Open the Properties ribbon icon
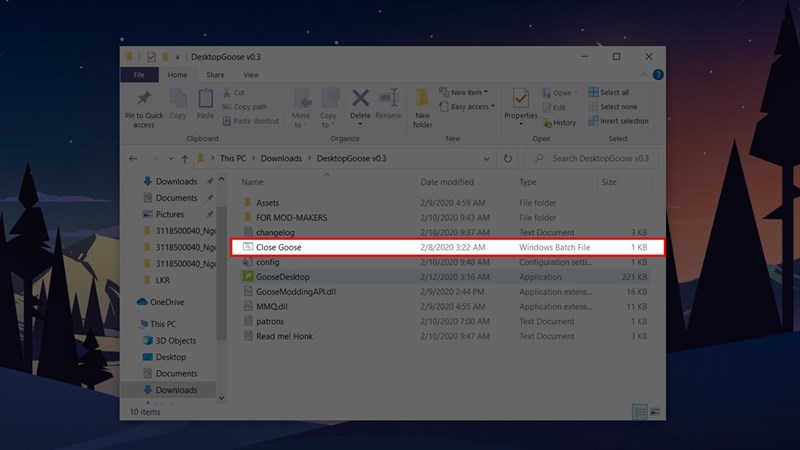800x450 pixels. pos(520,98)
